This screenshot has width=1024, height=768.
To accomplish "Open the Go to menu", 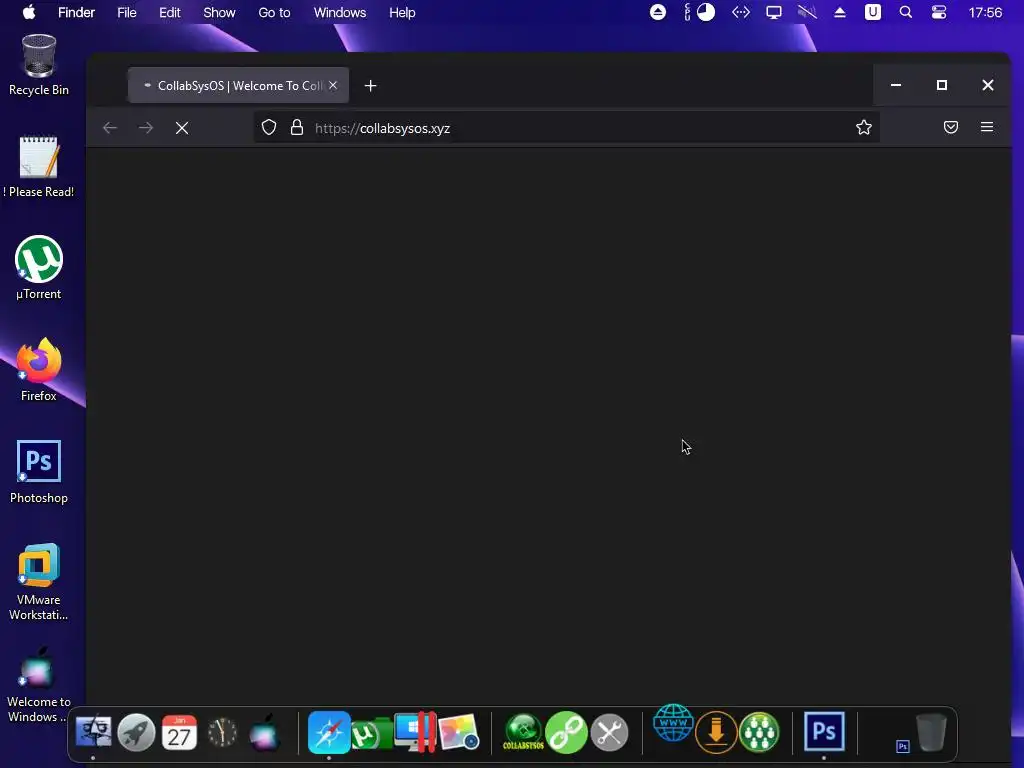I will pos(274,12).
